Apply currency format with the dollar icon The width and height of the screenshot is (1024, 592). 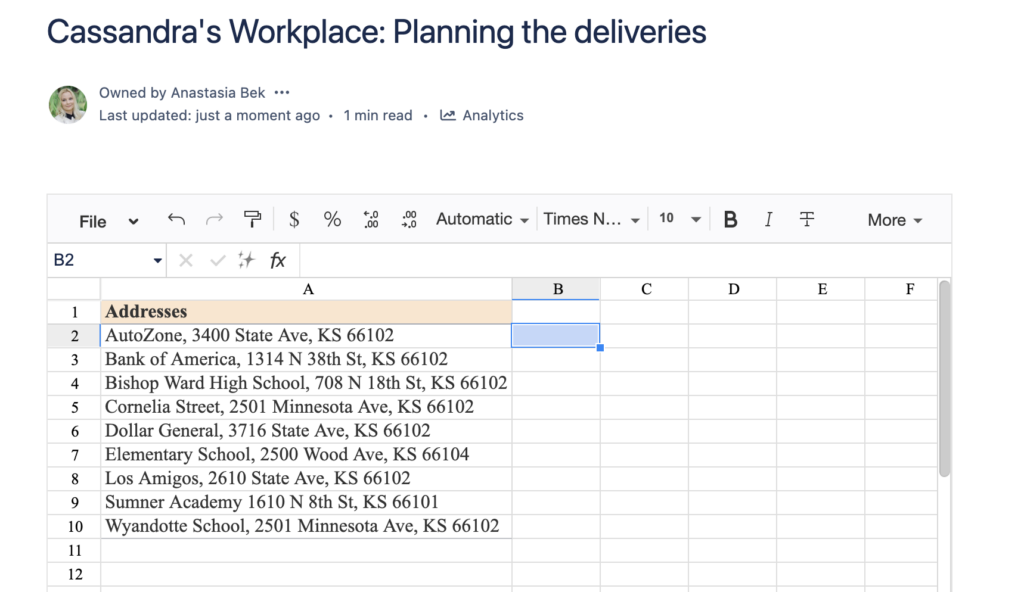[x=293, y=219]
